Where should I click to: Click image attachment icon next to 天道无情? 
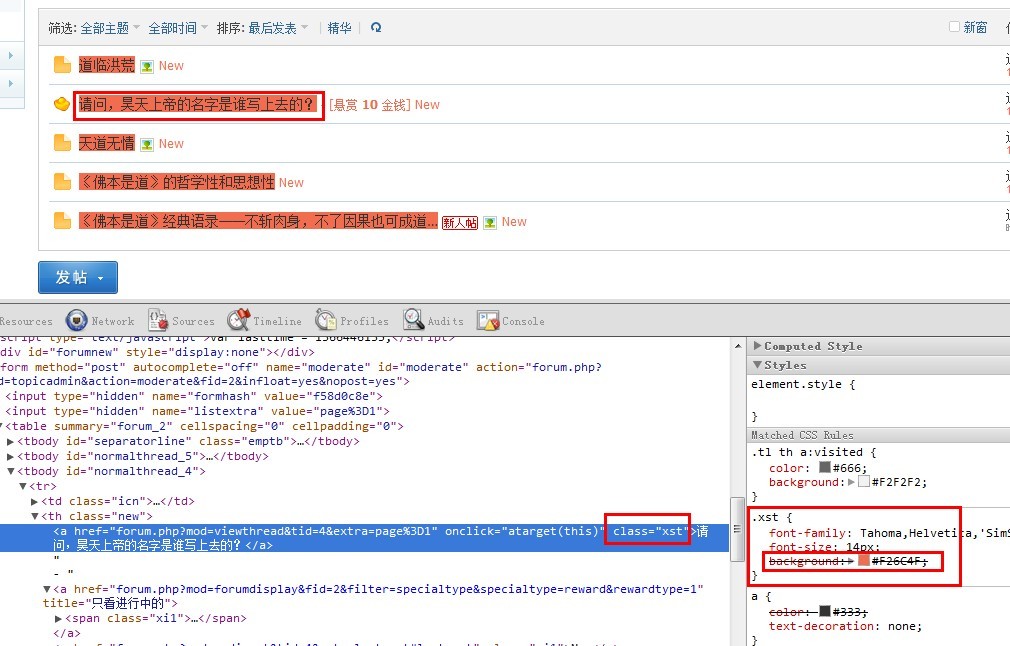coord(147,144)
